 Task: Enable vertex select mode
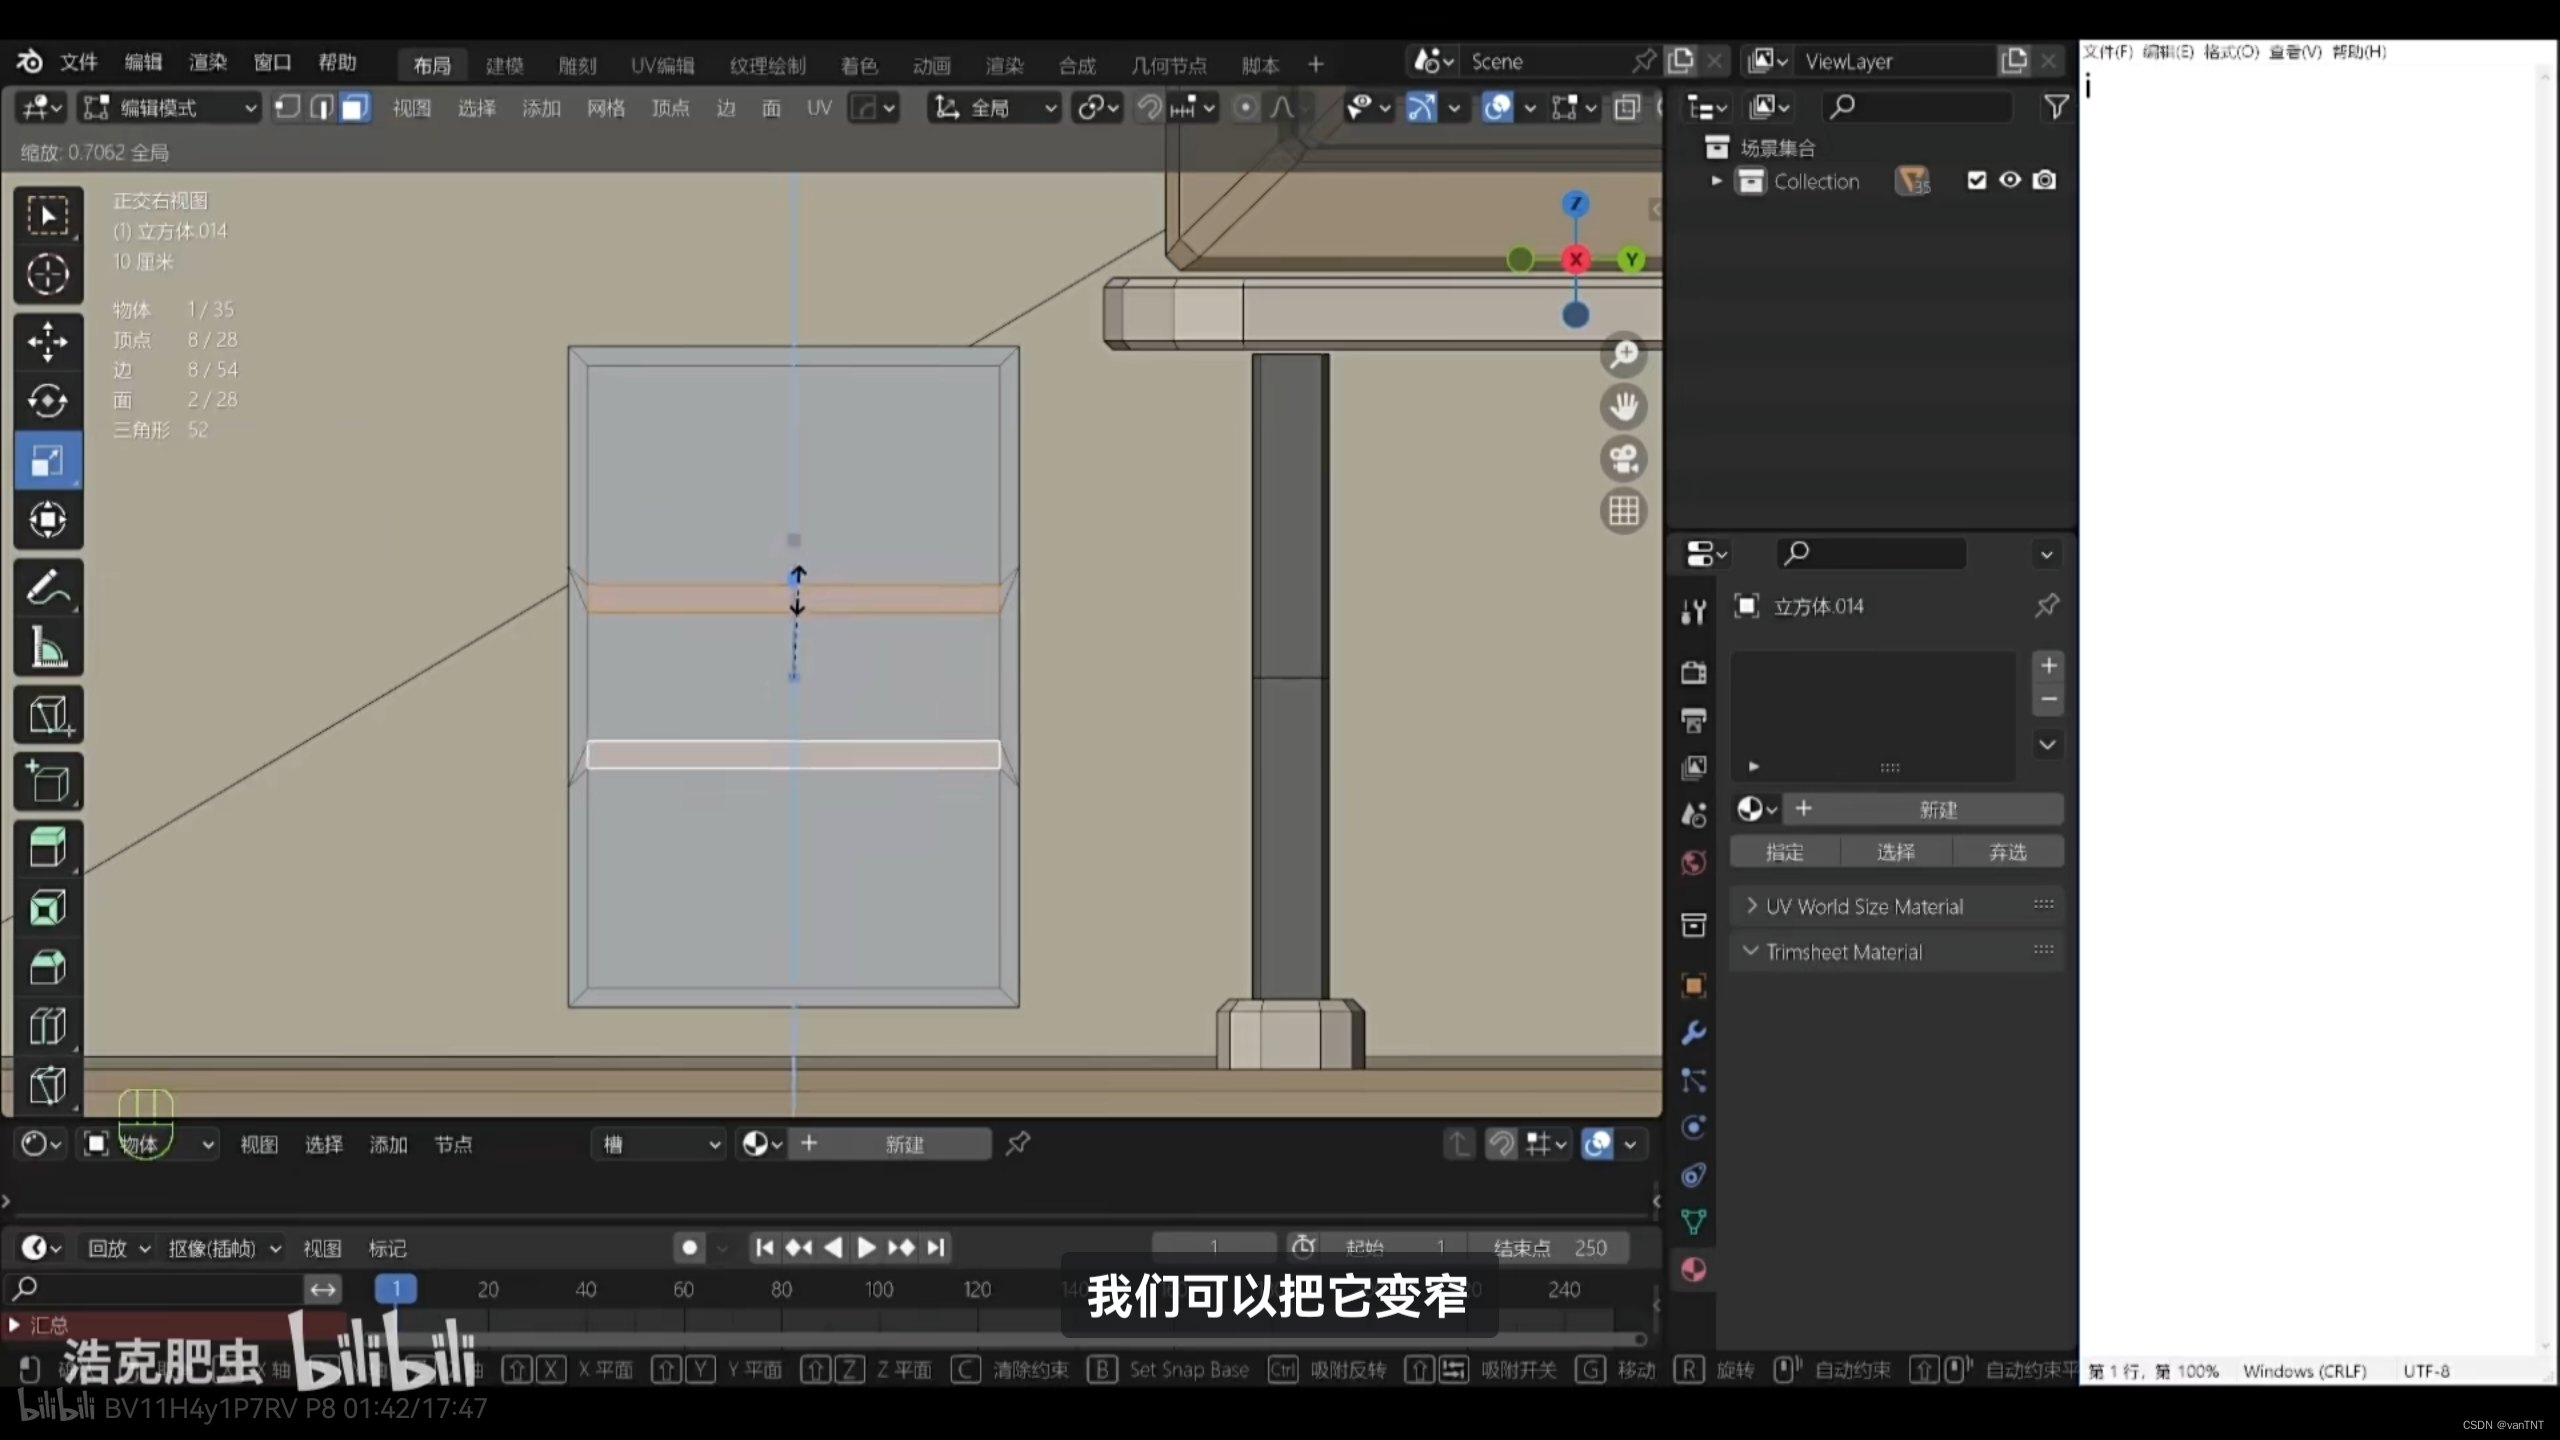pyautogui.click(x=288, y=107)
